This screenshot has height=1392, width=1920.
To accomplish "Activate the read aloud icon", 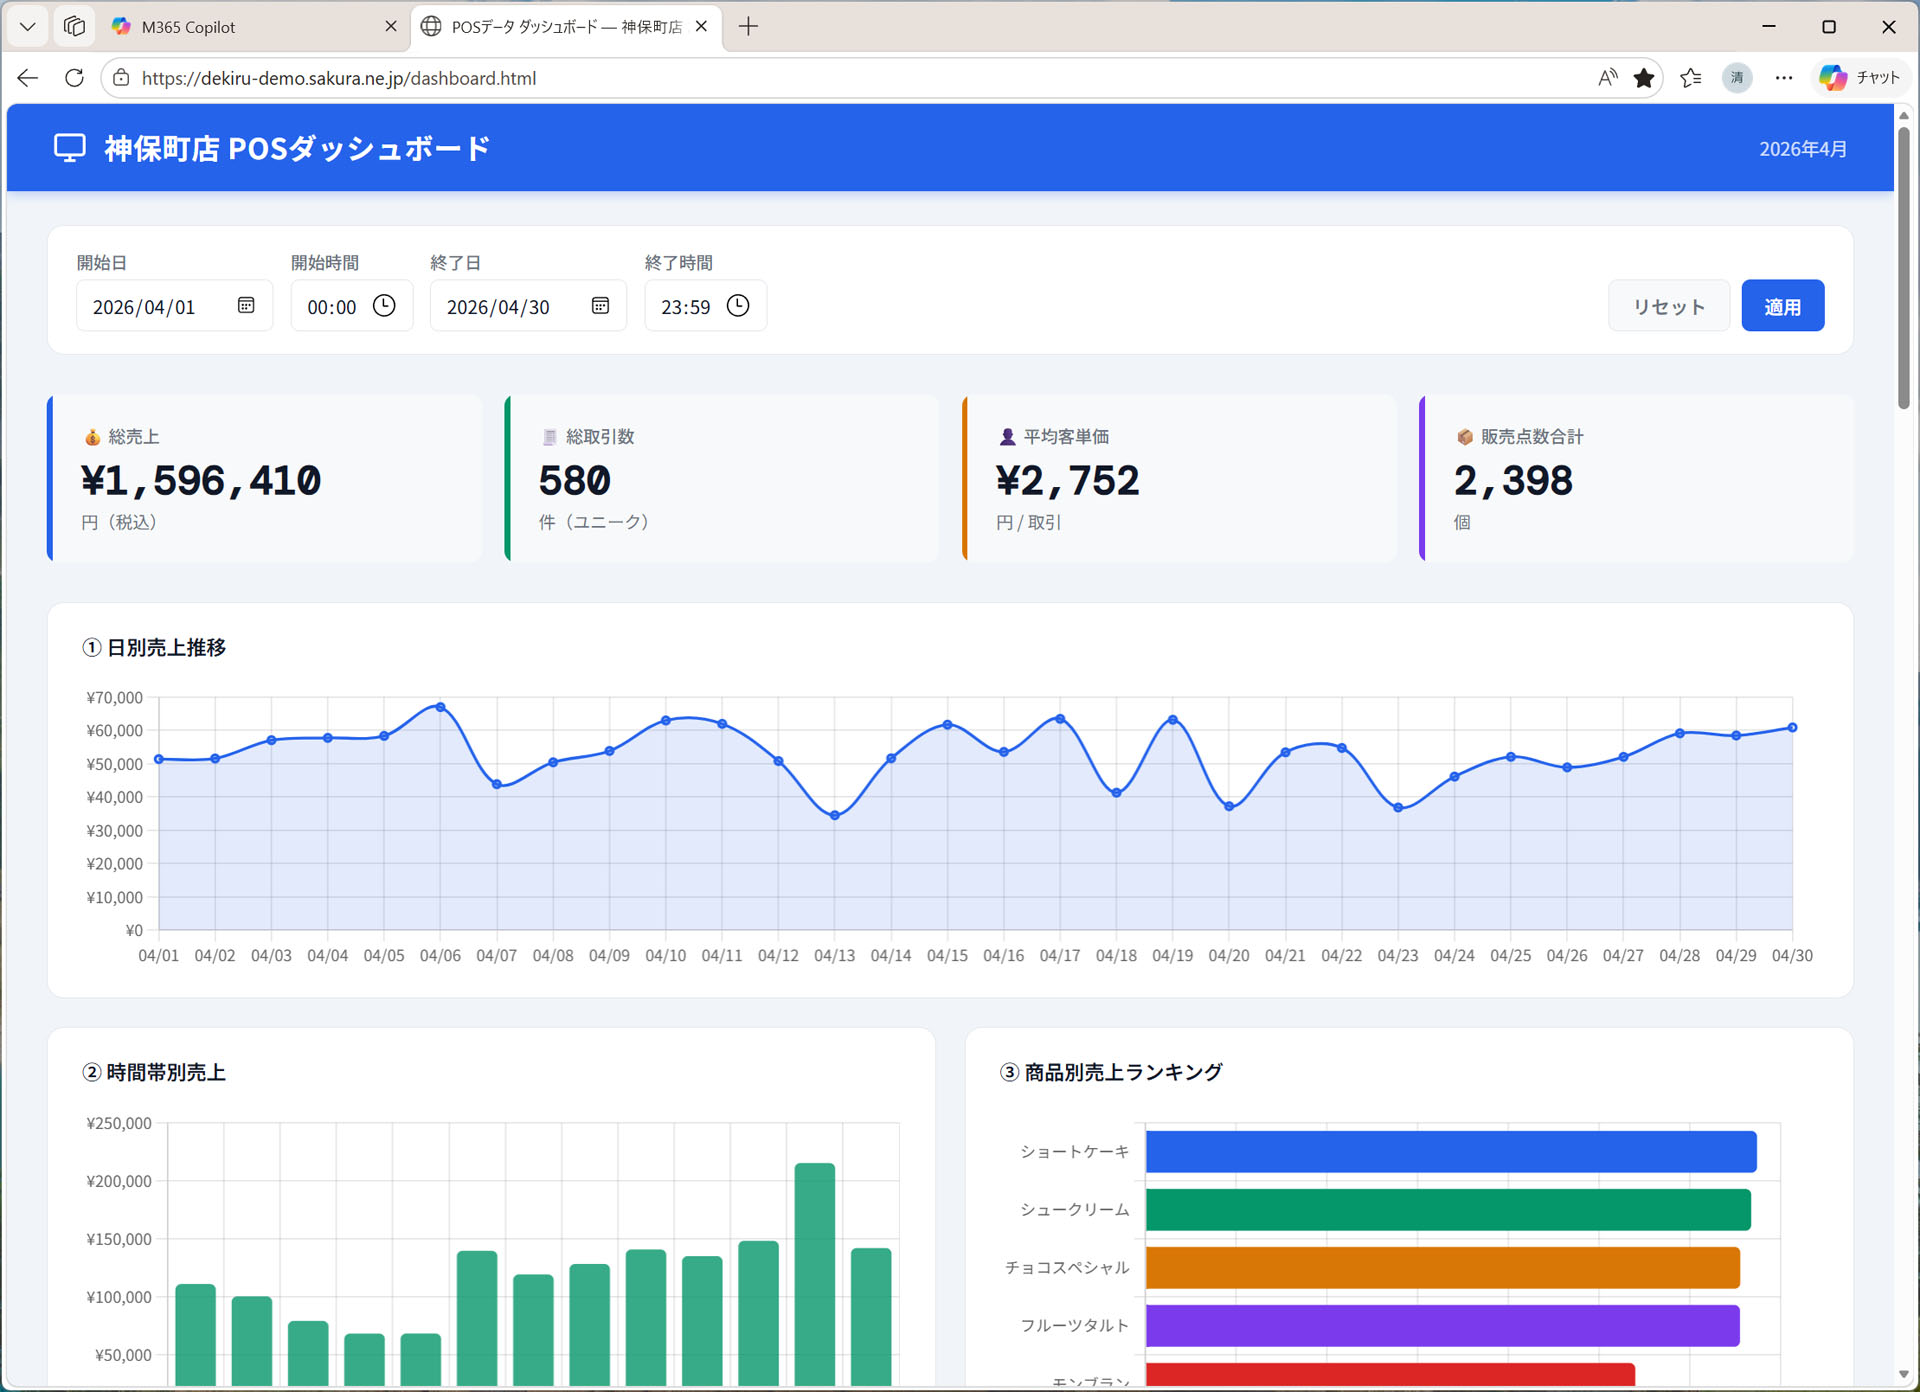I will coord(1607,78).
